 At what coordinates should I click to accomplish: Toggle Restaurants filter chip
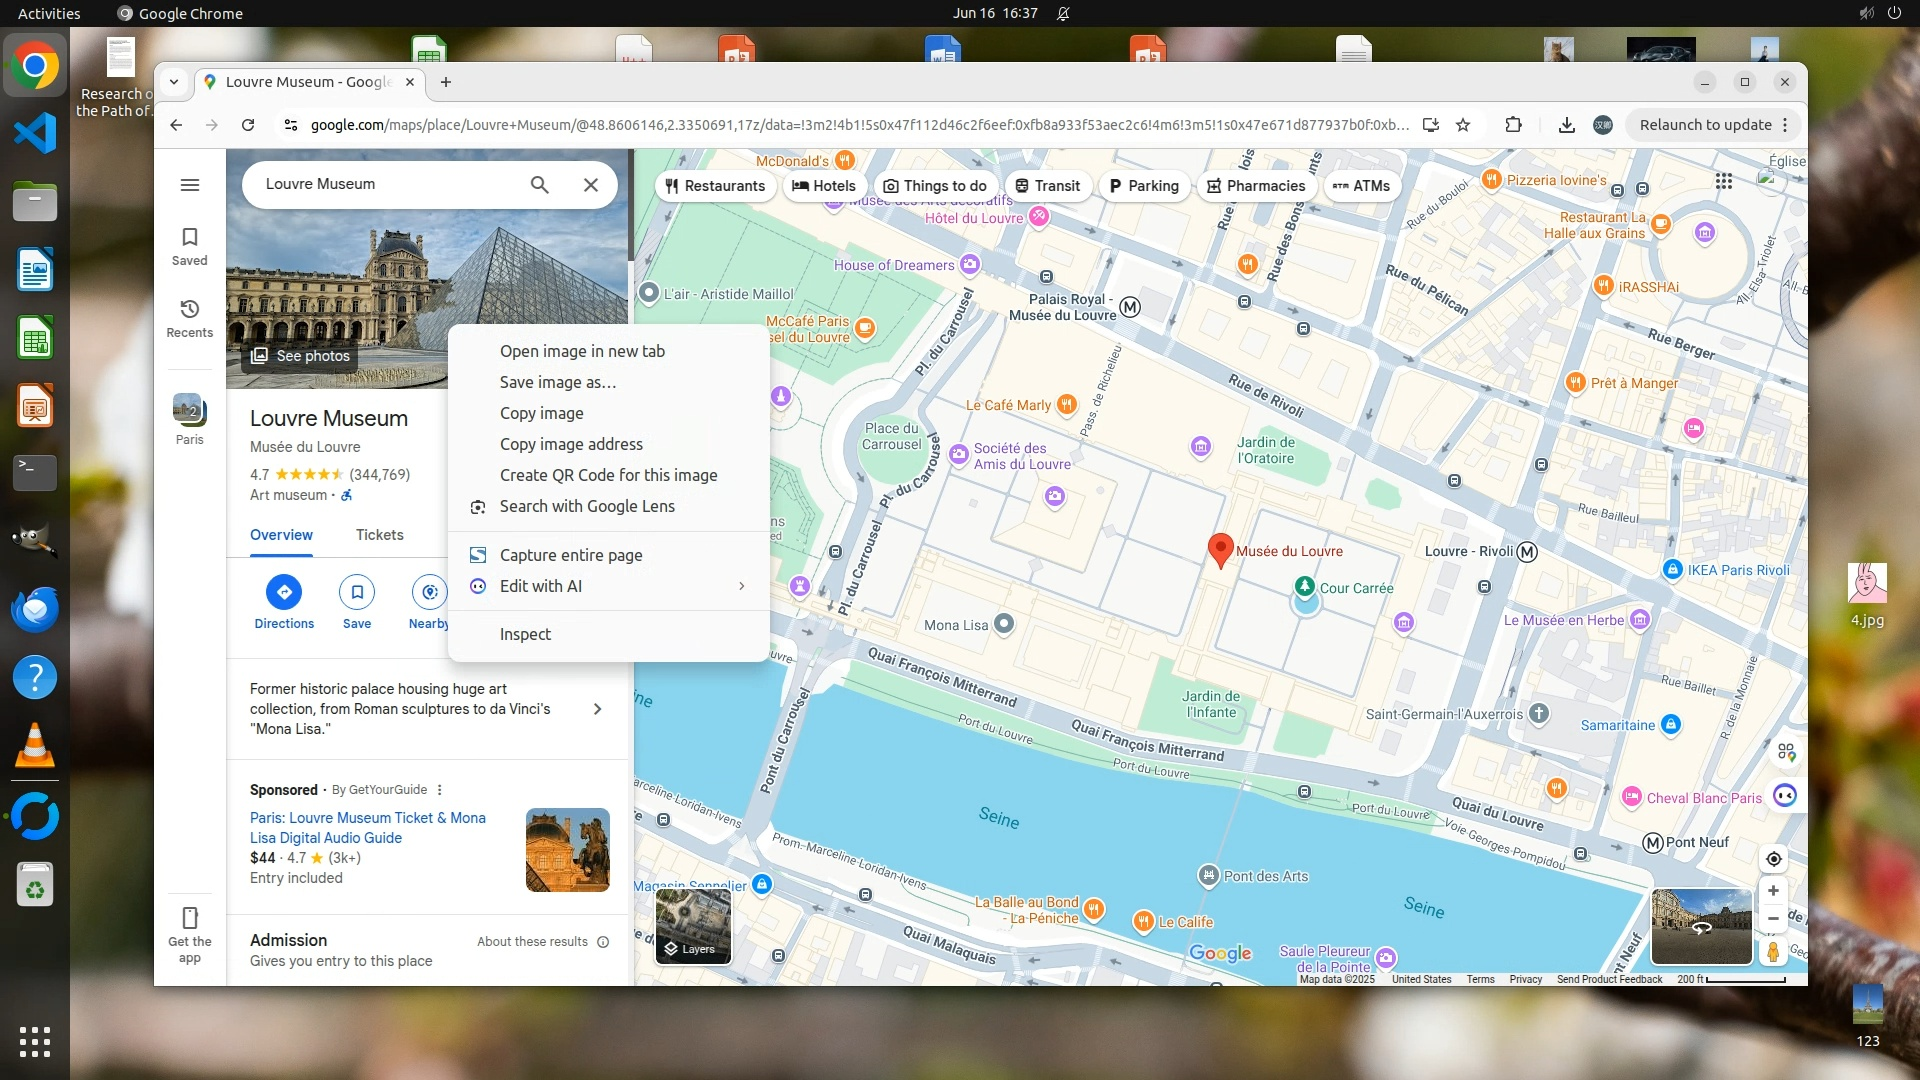point(715,186)
